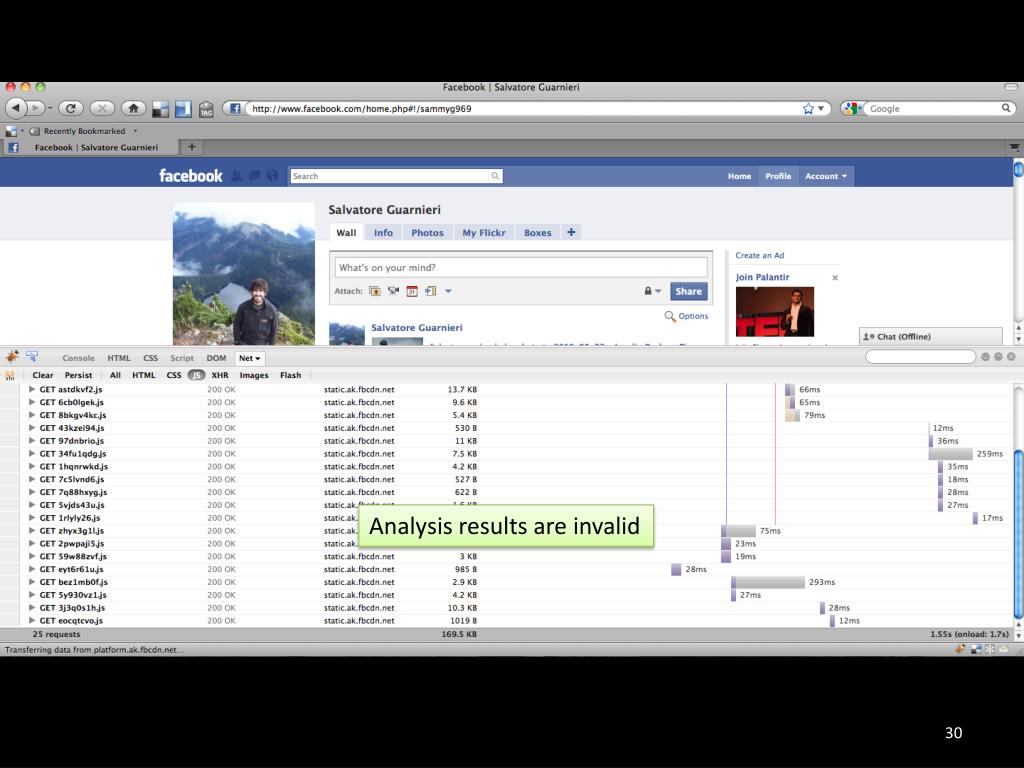
Task: Click the Share button
Action: tap(688, 291)
